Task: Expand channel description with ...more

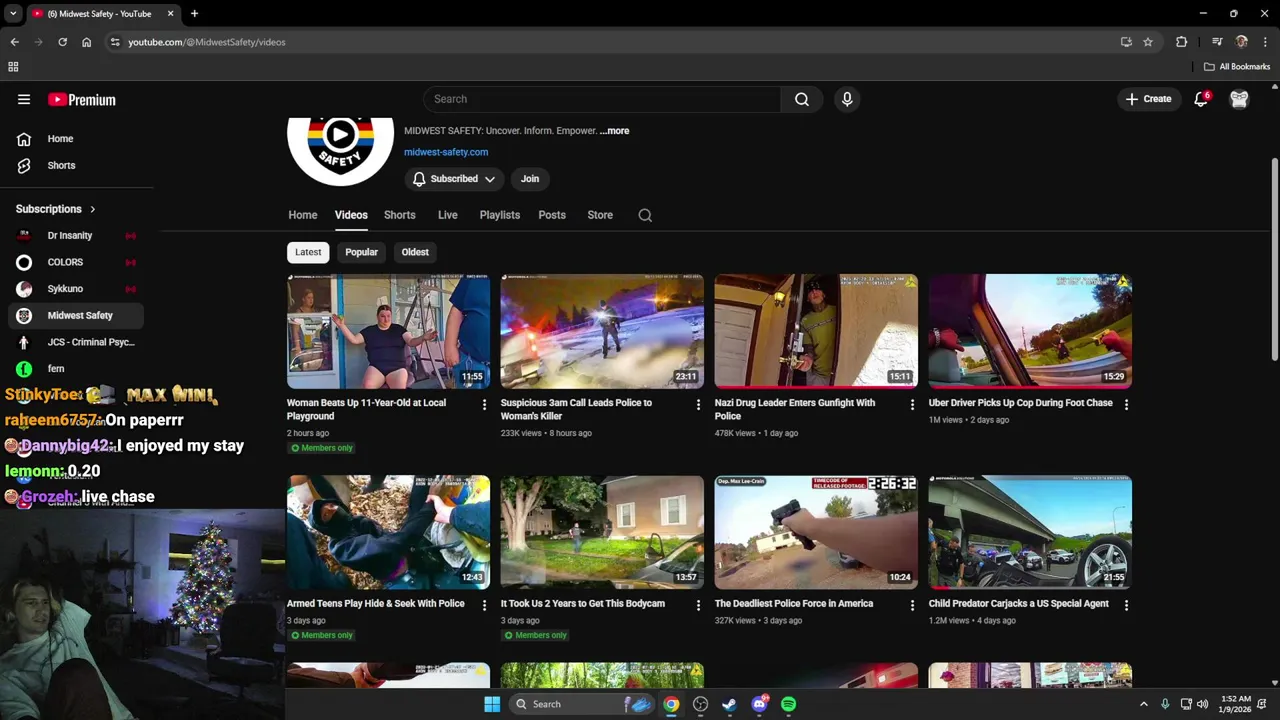Action: click(615, 131)
